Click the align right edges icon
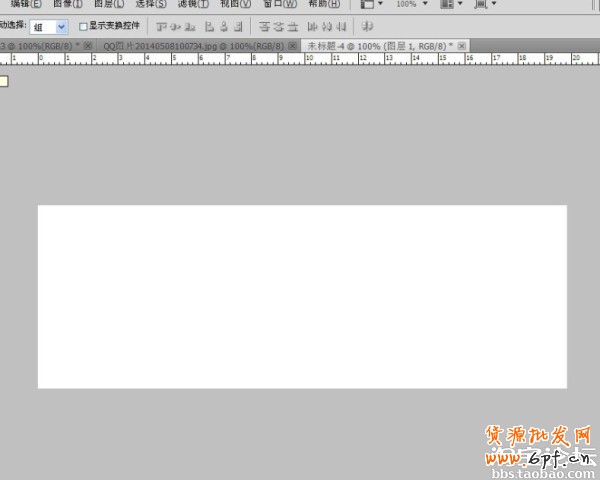Image resolution: width=600 pixels, height=480 pixels. pos(237,26)
